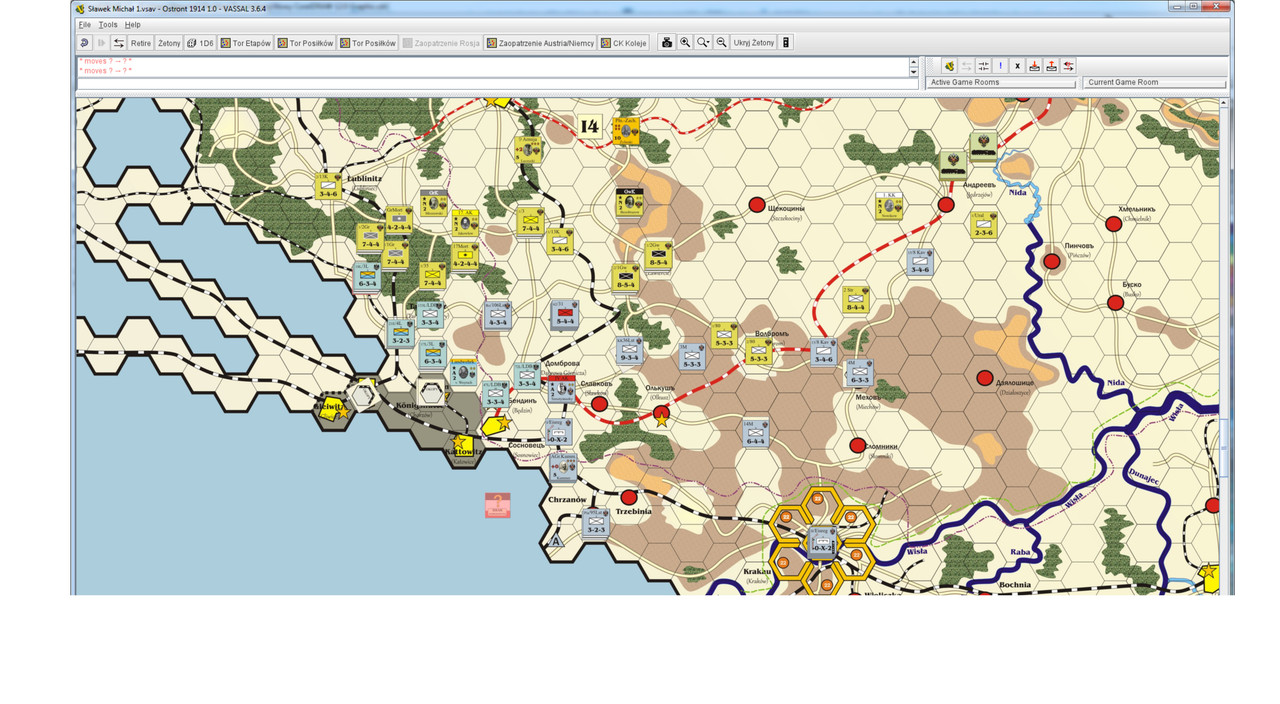This screenshot has height=704, width=1280.
Task: Click the zoom out magnifier icon
Action: (x=721, y=43)
